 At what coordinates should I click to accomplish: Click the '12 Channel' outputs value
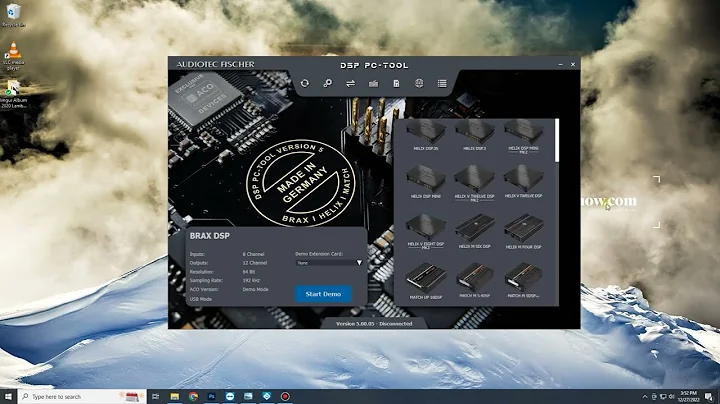pyautogui.click(x=255, y=263)
